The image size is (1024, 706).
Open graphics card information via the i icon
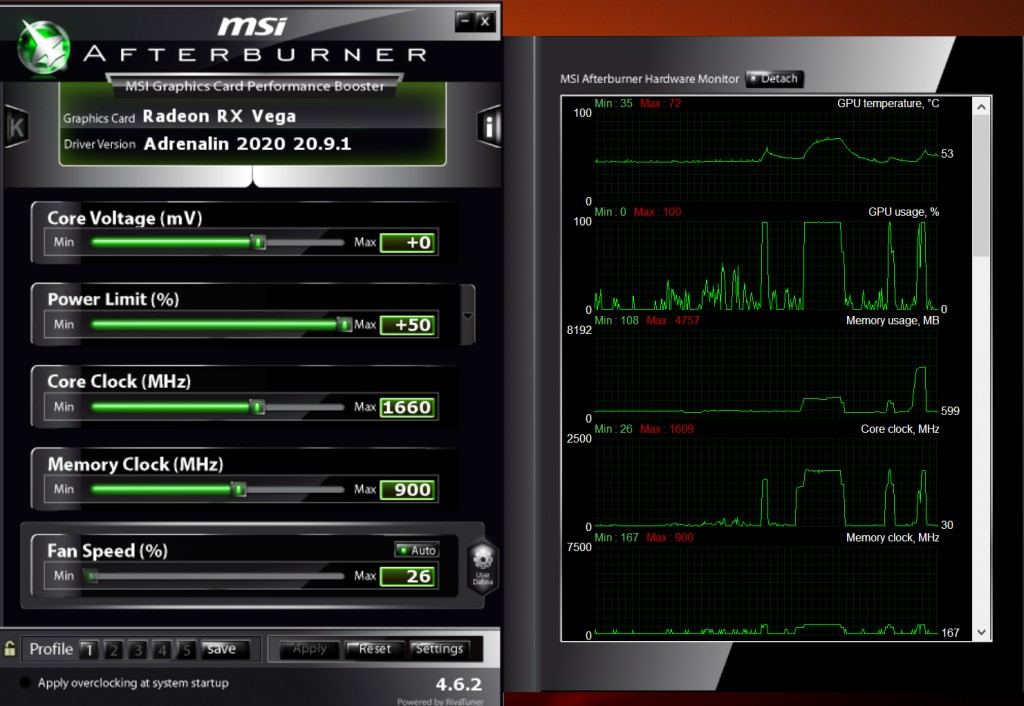point(487,126)
